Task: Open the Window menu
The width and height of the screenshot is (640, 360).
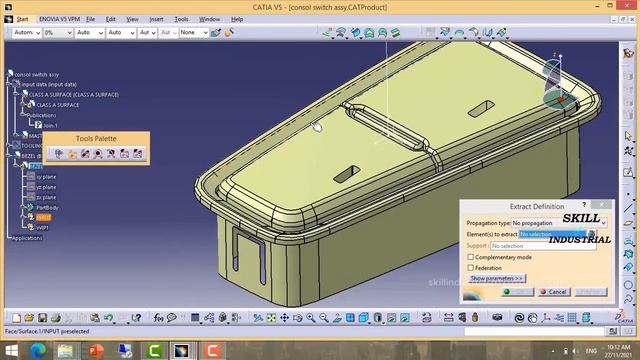Action: [x=209, y=19]
